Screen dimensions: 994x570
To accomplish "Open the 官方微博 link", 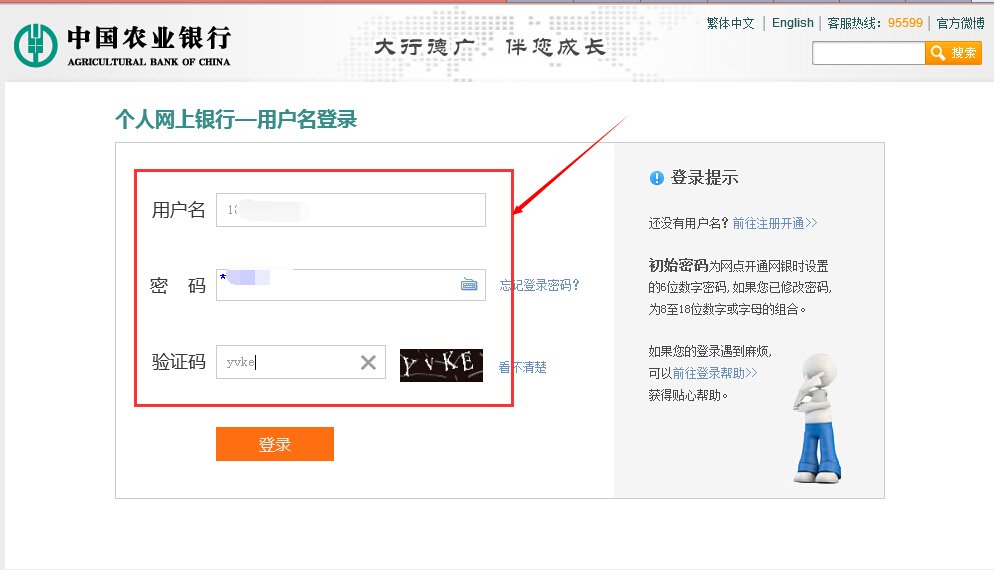I will tap(960, 23).
